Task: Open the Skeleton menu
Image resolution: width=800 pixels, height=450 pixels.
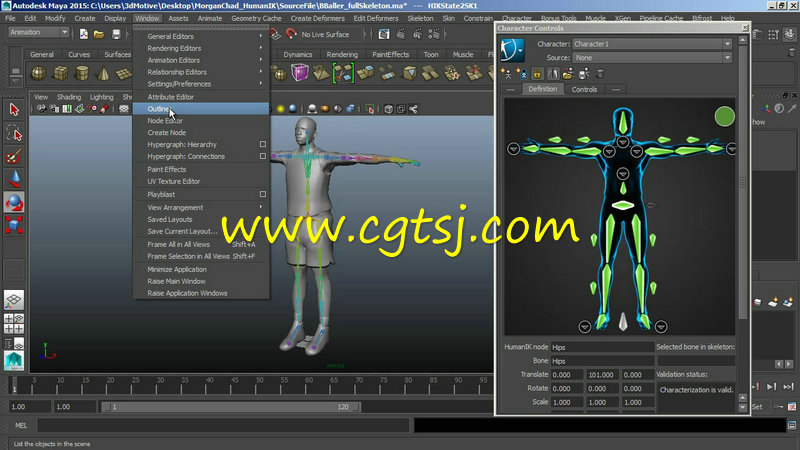Action: tap(420, 18)
